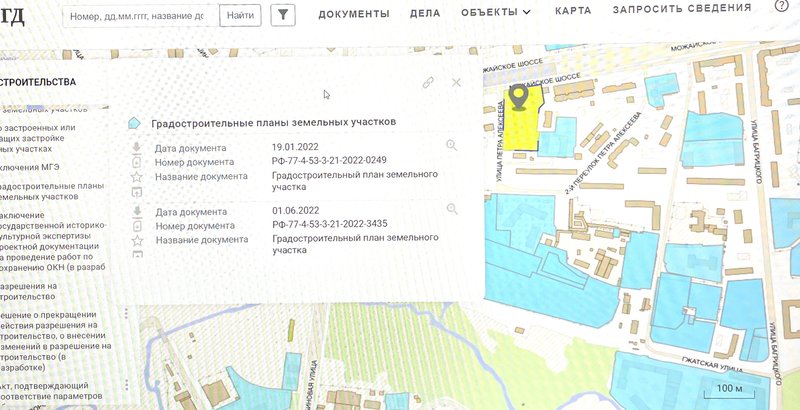
Task: Close the document details panel
Action: click(x=457, y=83)
